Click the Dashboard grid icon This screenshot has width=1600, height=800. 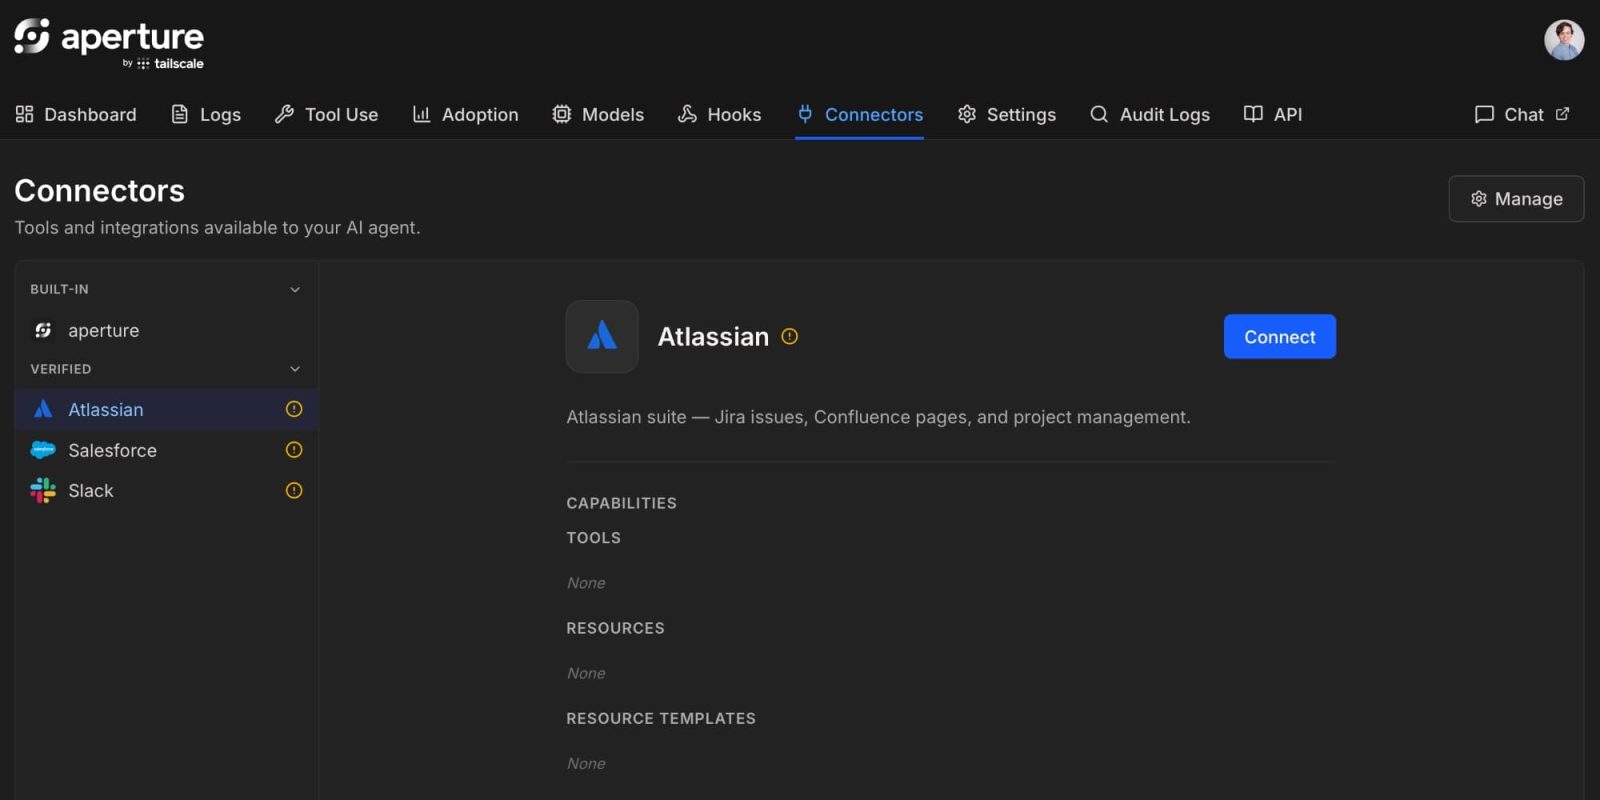pos(25,114)
